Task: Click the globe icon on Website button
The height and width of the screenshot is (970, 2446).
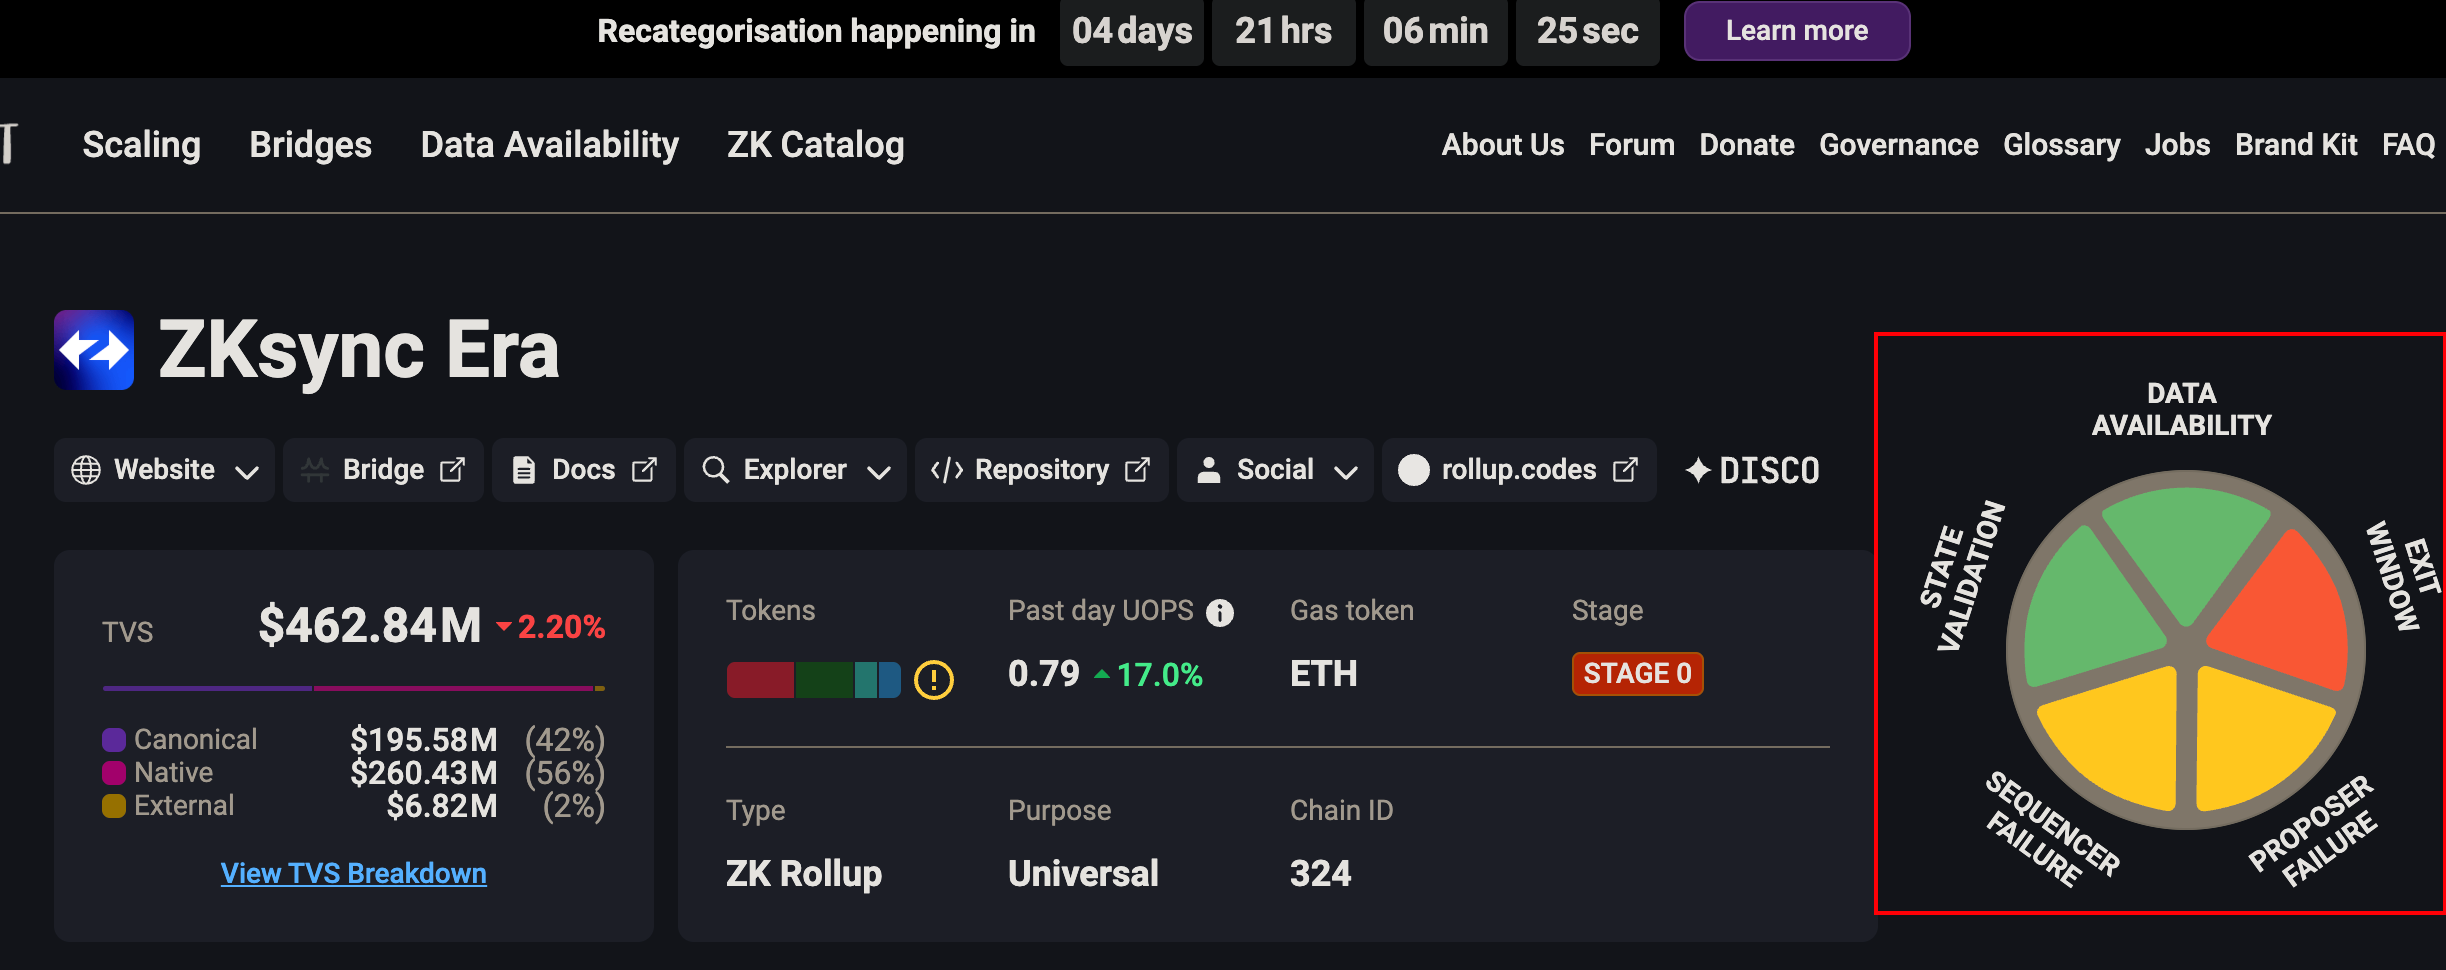Action: click(x=86, y=470)
